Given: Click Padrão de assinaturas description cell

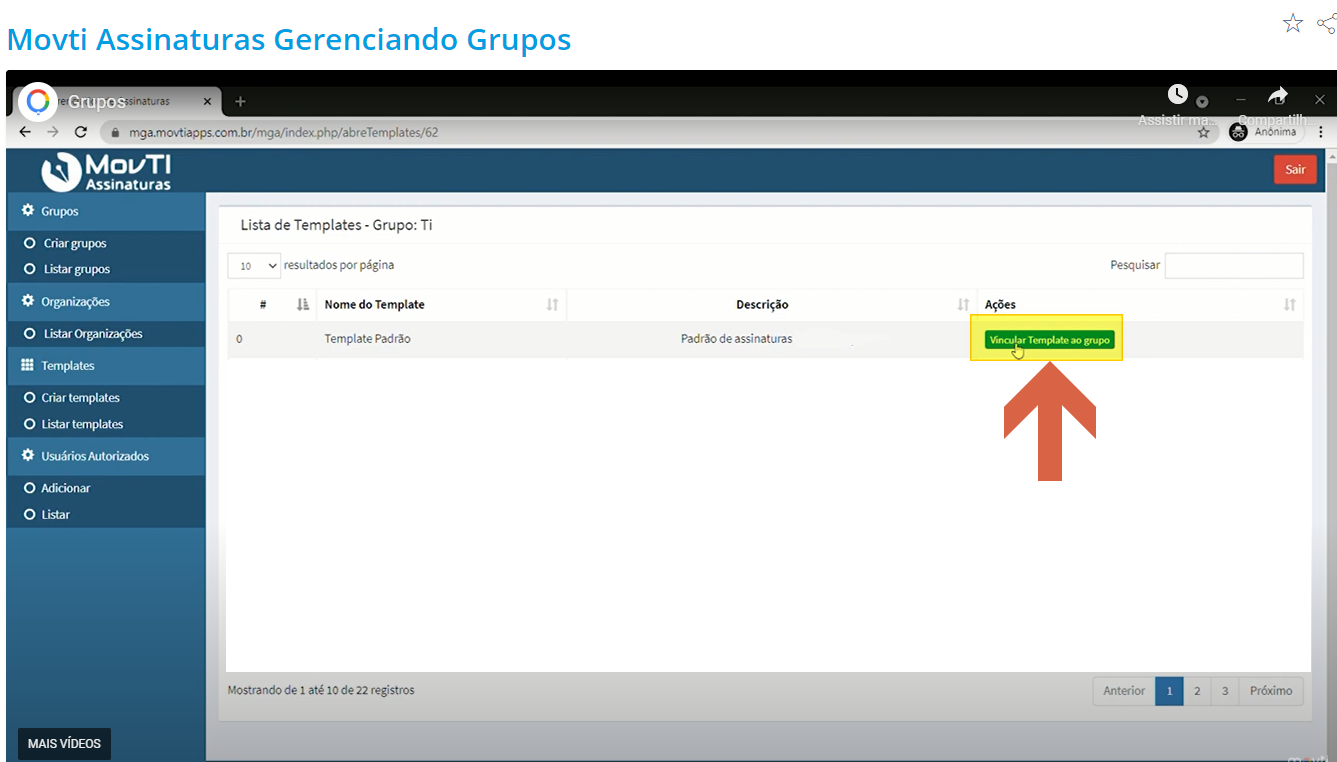Looking at the screenshot, I should [736, 339].
